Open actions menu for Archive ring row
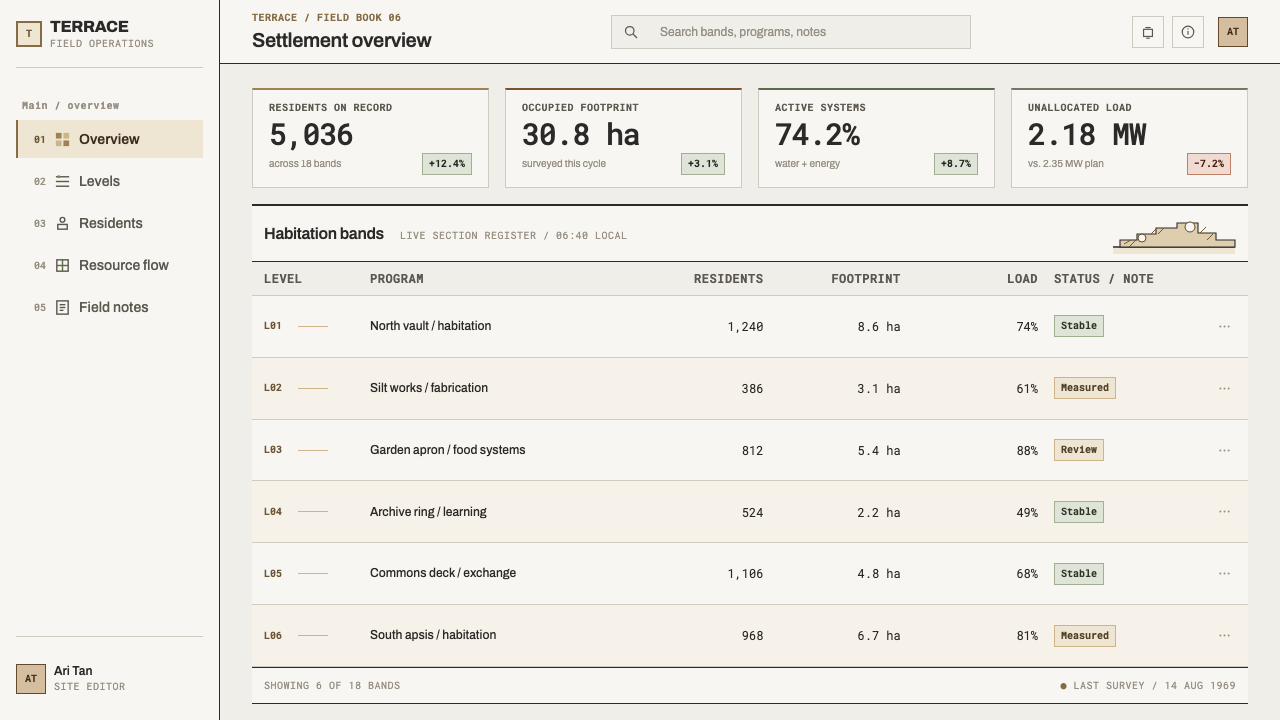Image resolution: width=1280 pixels, height=720 pixels. click(1224, 511)
